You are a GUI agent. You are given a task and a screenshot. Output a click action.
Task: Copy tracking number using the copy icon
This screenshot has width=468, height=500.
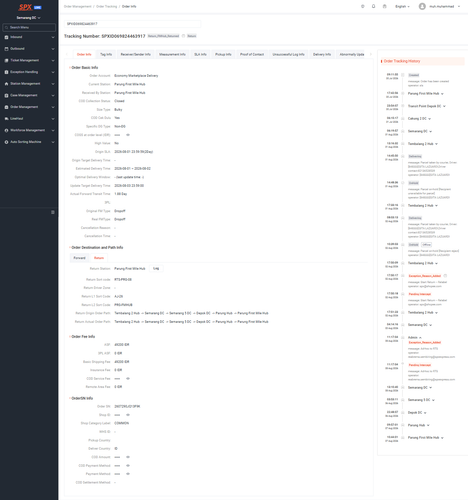[x=183, y=36]
